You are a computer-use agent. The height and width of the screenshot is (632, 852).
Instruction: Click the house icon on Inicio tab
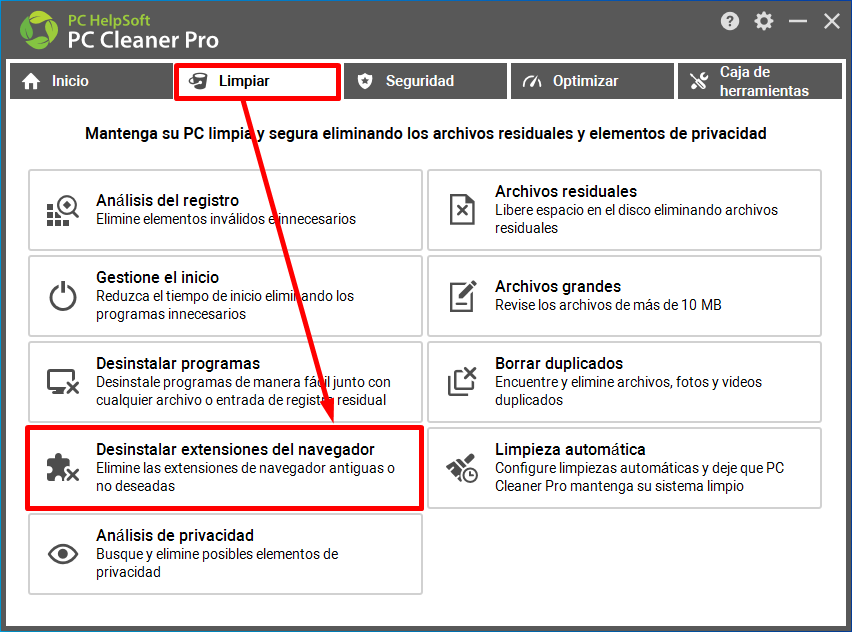(31, 81)
